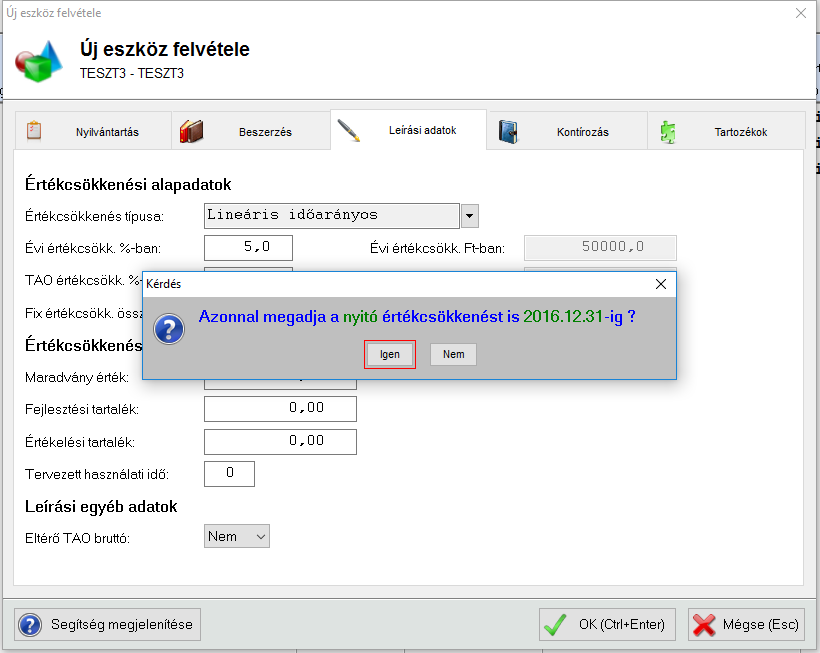
Task: Click the green checkmark icon on OK button
Action: click(x=556, y=625)
